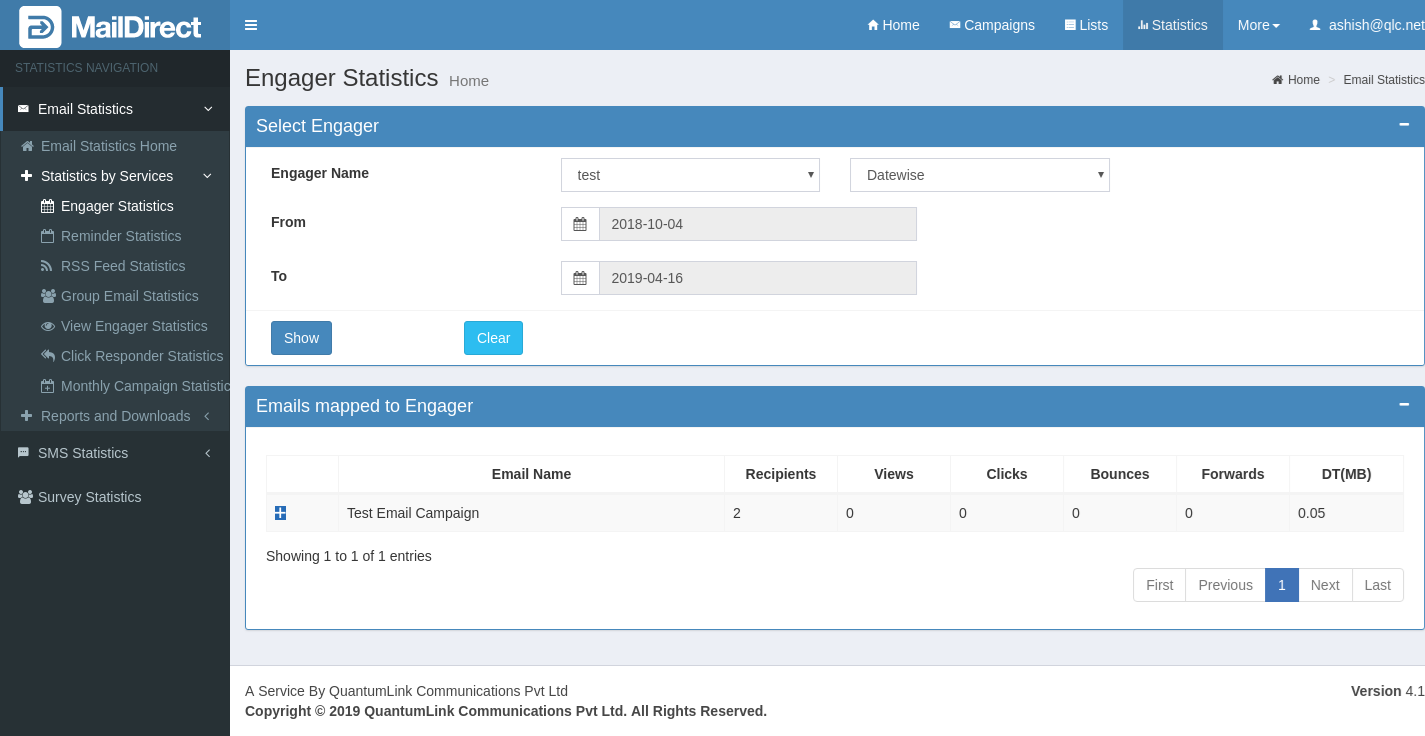
Task: Open the Engager Name test dropdown
Action: point(690,175)
